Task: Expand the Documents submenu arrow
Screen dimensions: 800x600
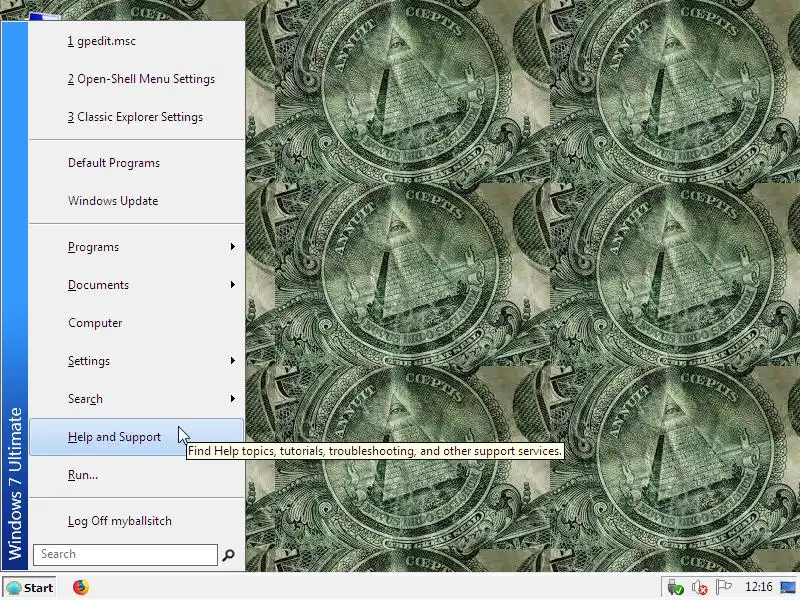Action: 233,285
